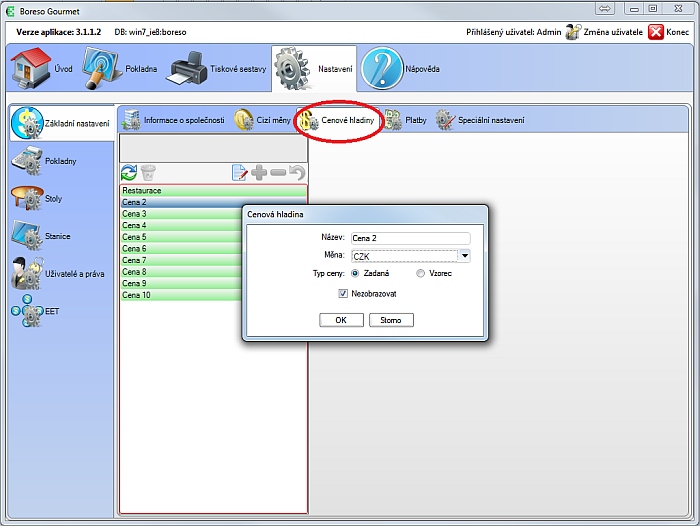The image size is (700, 526).
Task: Click the edit document pencil icon
Action: pos(239,173)
